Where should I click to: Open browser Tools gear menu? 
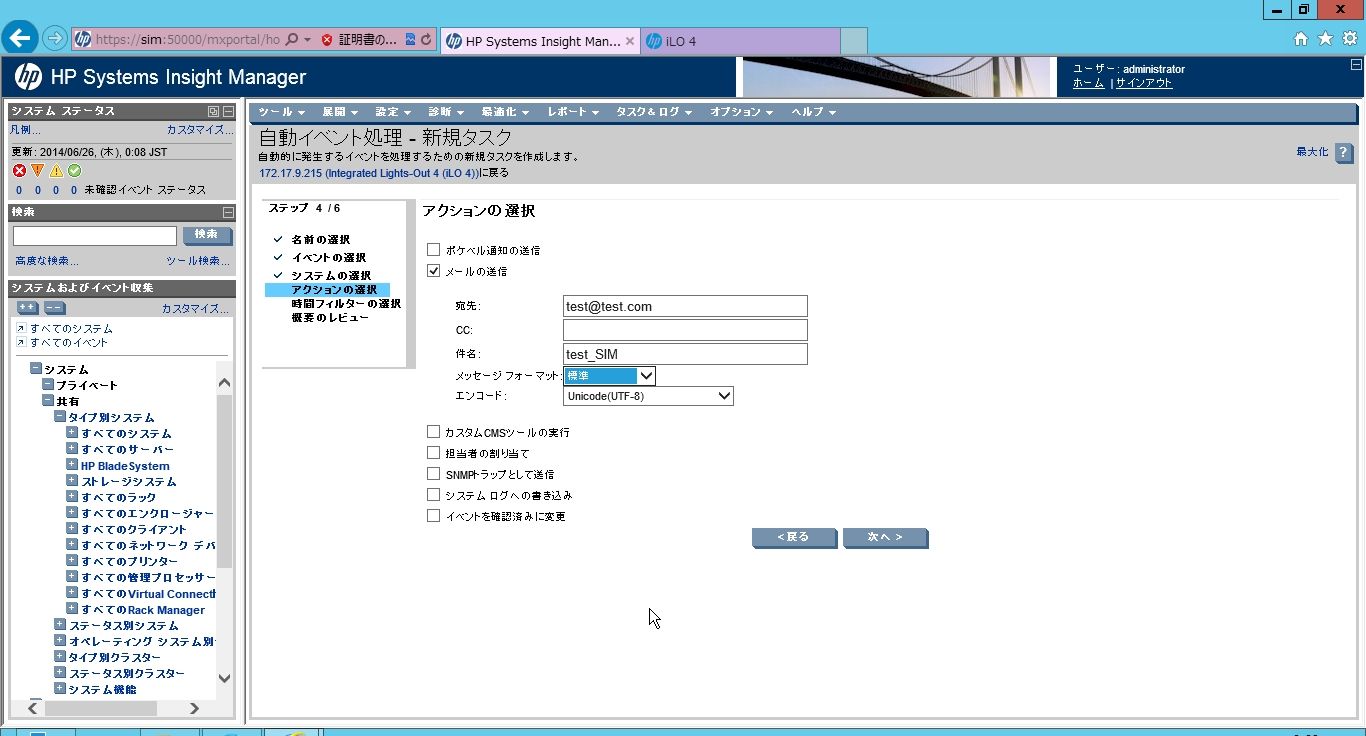(1349, 39)
